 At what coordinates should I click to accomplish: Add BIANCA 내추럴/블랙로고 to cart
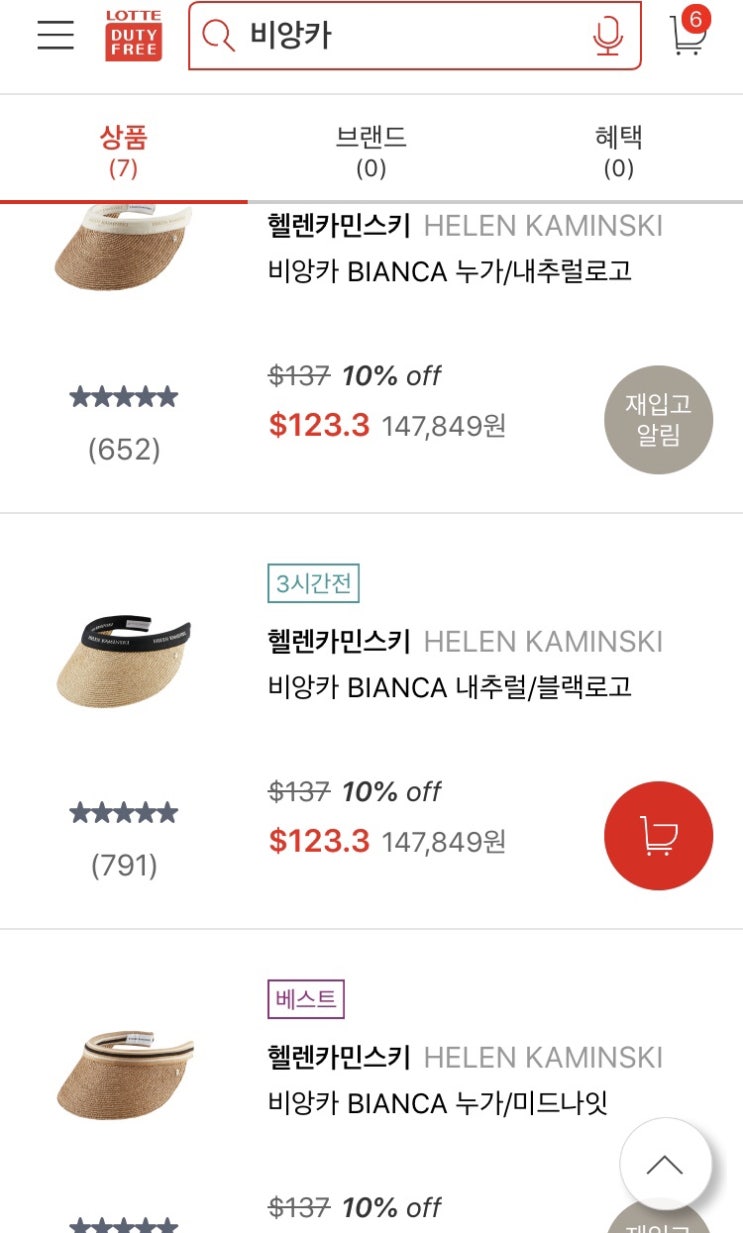click(658, 835)
